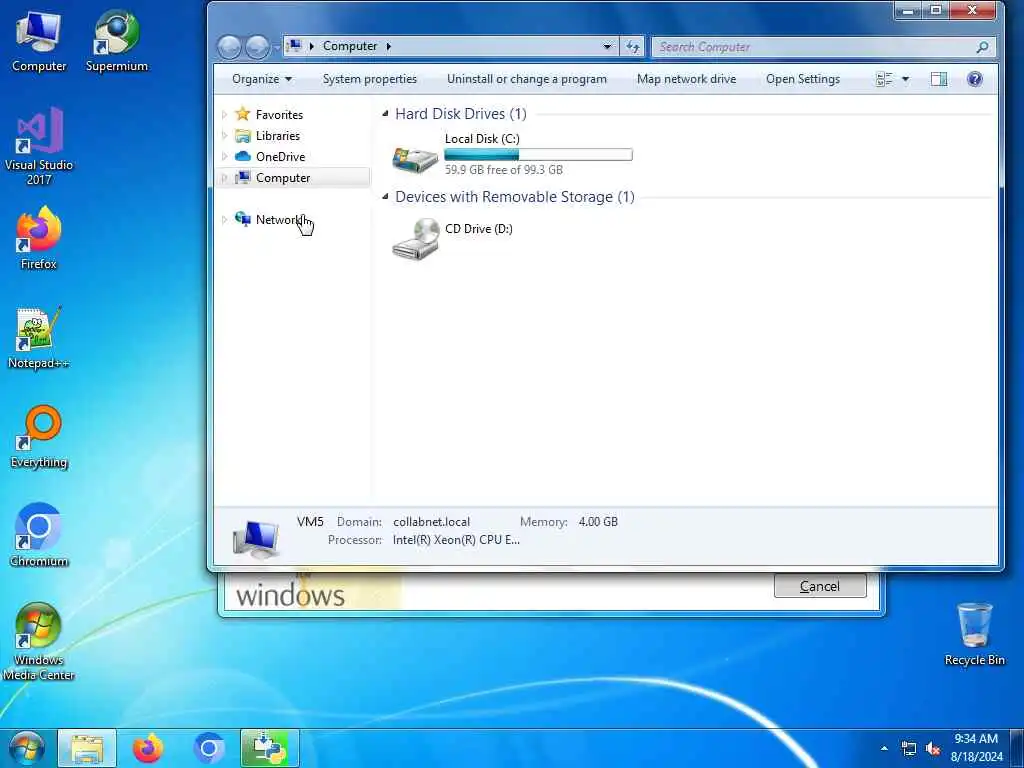Click Uninstall or change a program

527,79
